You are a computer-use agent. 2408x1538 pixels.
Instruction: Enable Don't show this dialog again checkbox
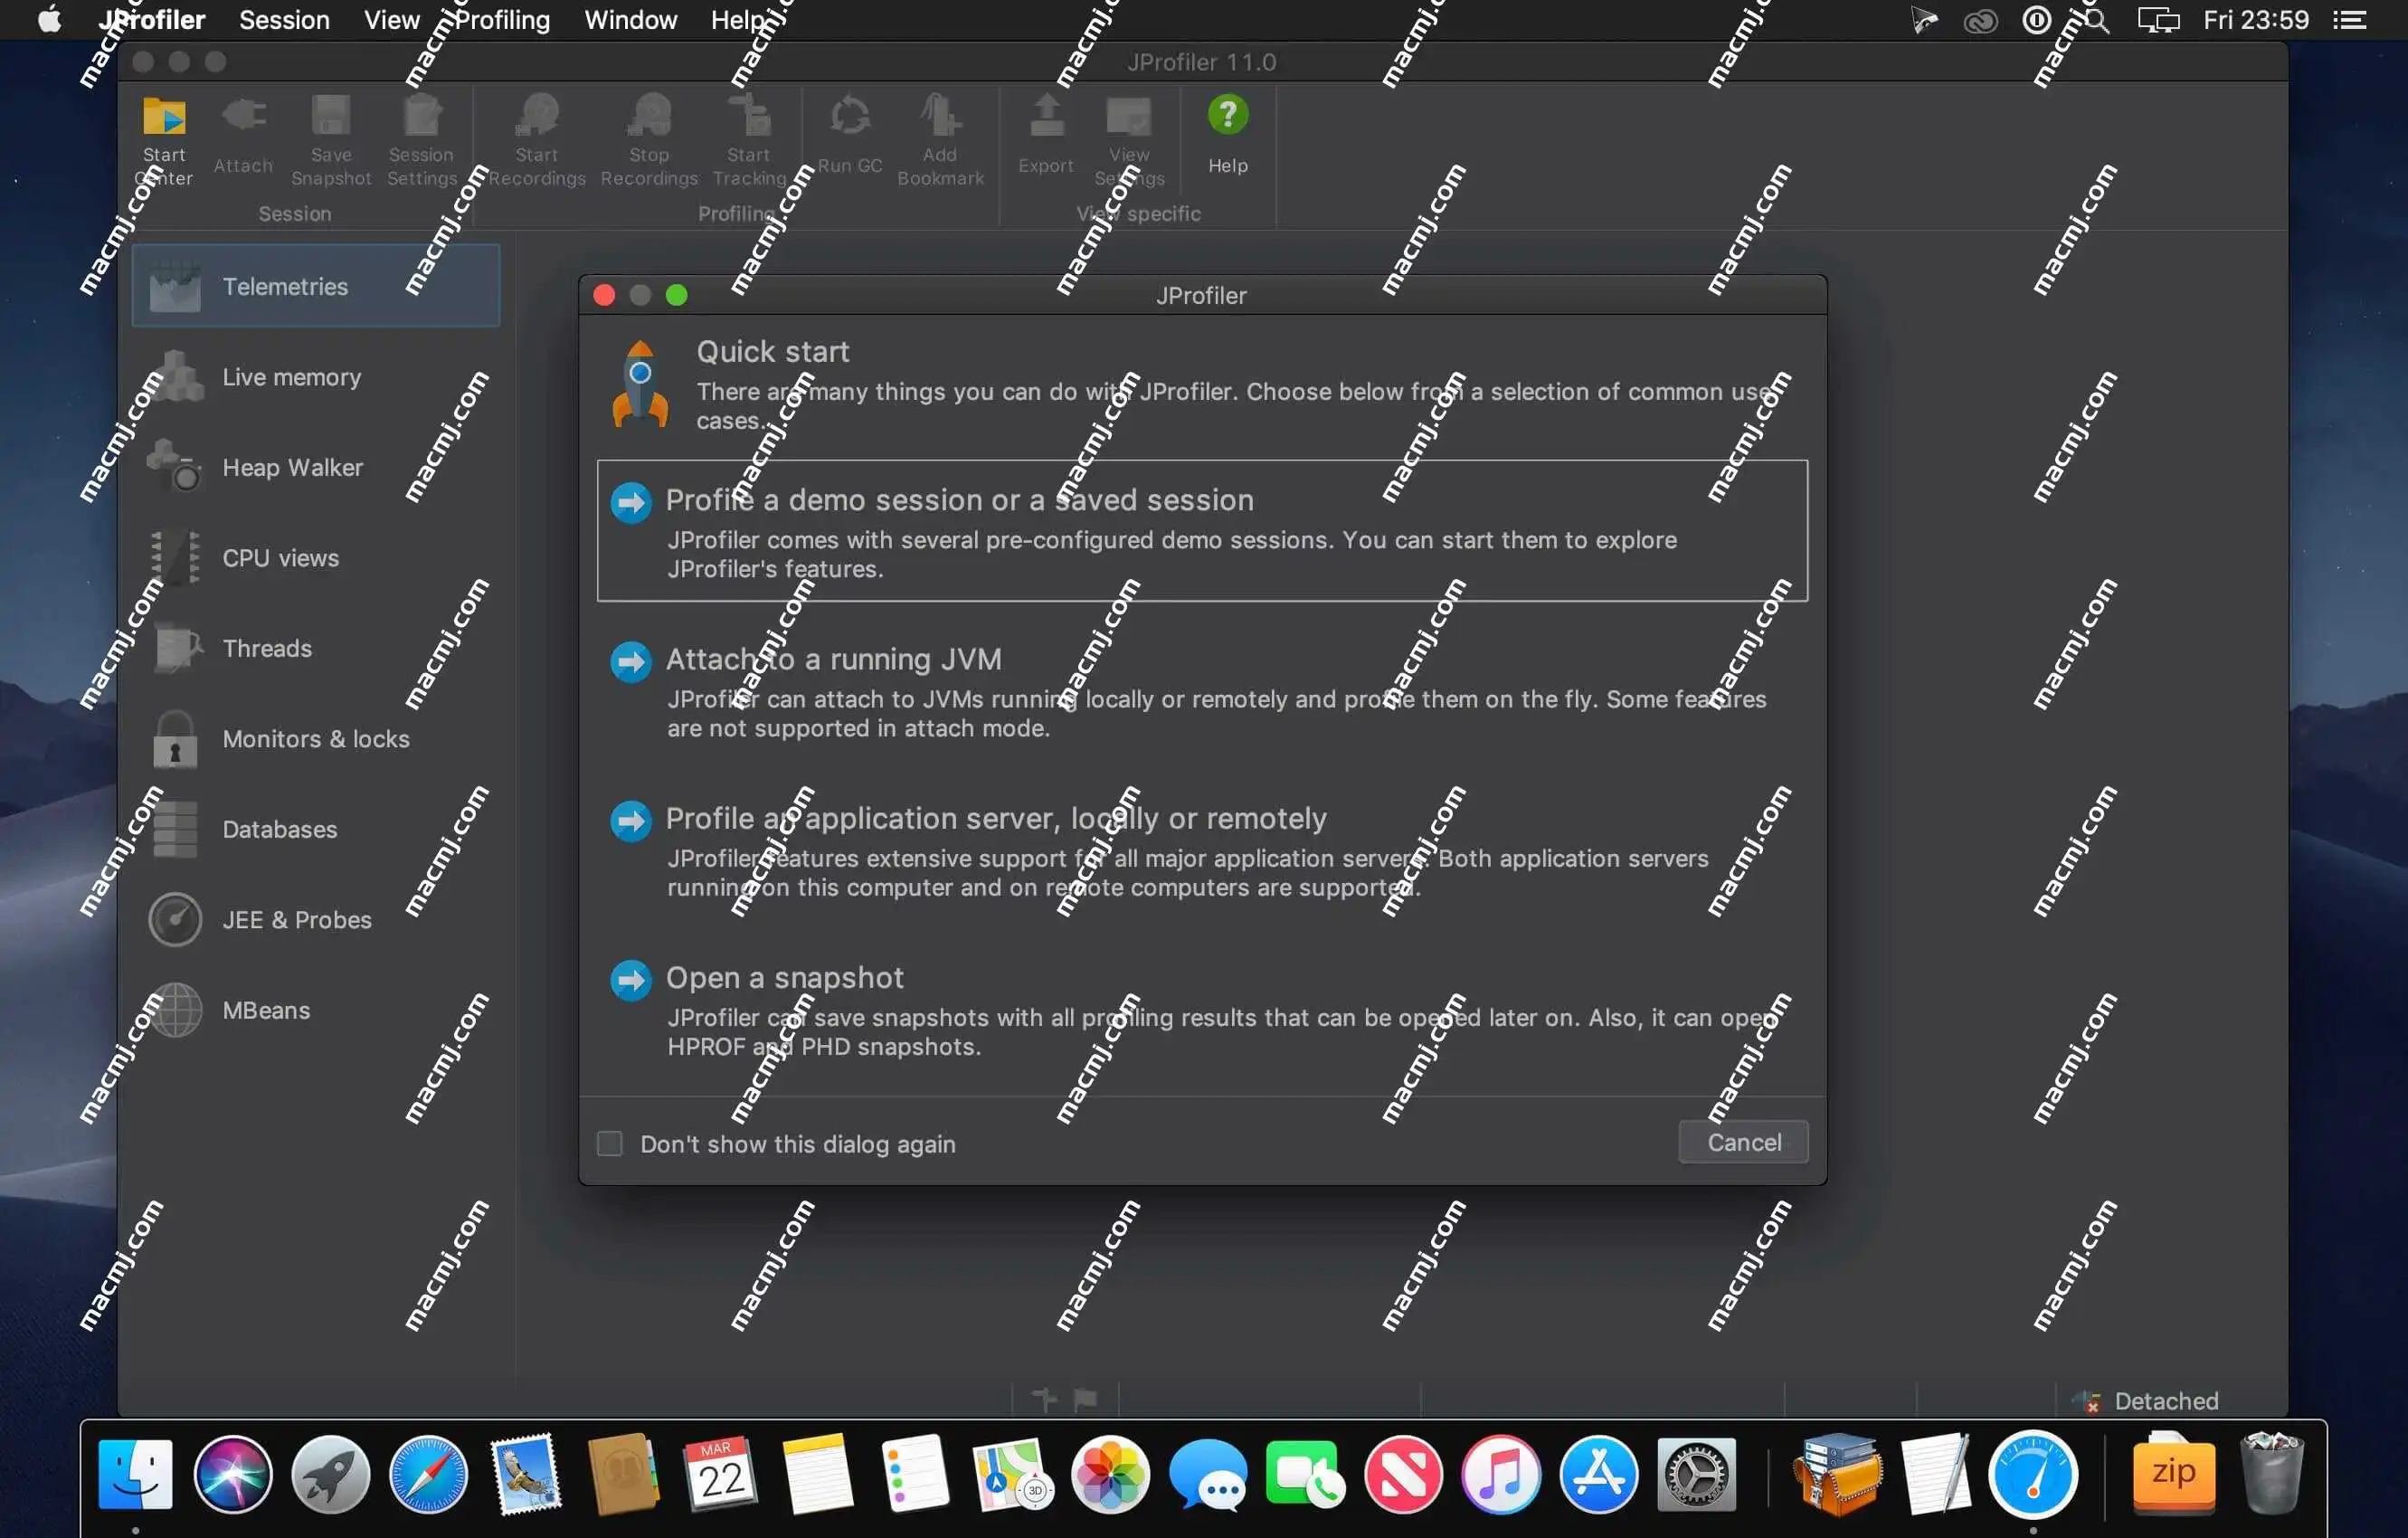click(609, 1143)
